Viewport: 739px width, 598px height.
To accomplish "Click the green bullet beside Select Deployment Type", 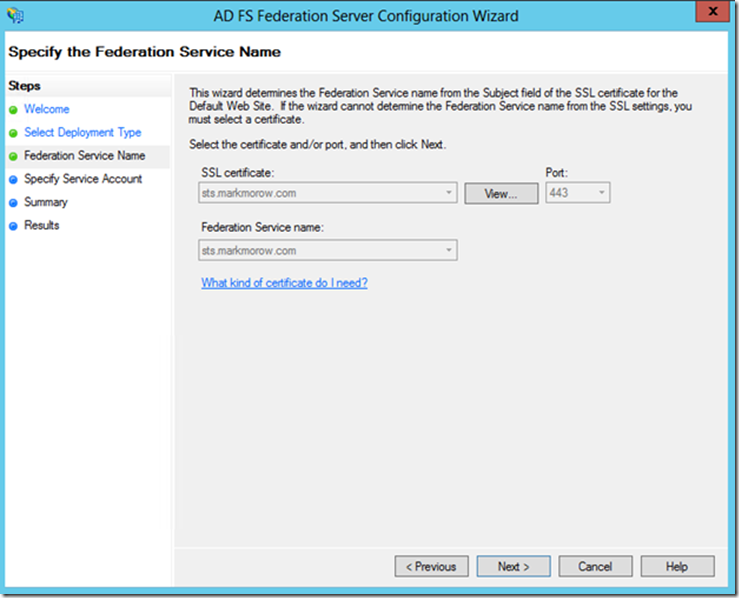I will 13,133.
